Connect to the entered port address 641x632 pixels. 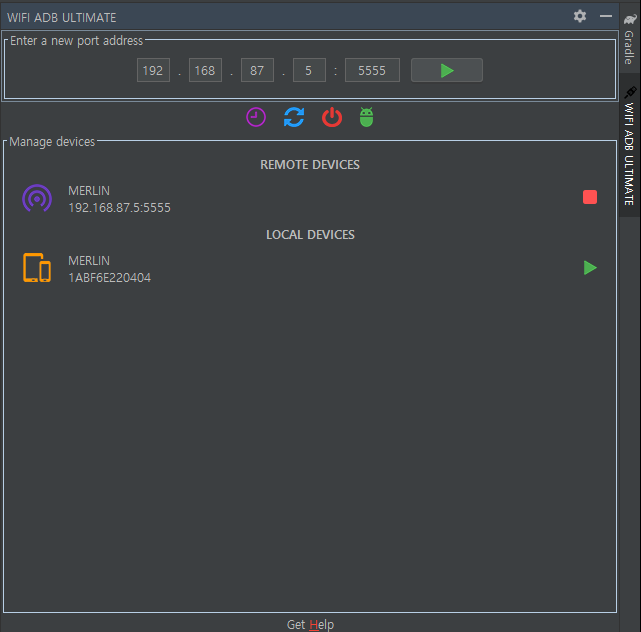447,70
